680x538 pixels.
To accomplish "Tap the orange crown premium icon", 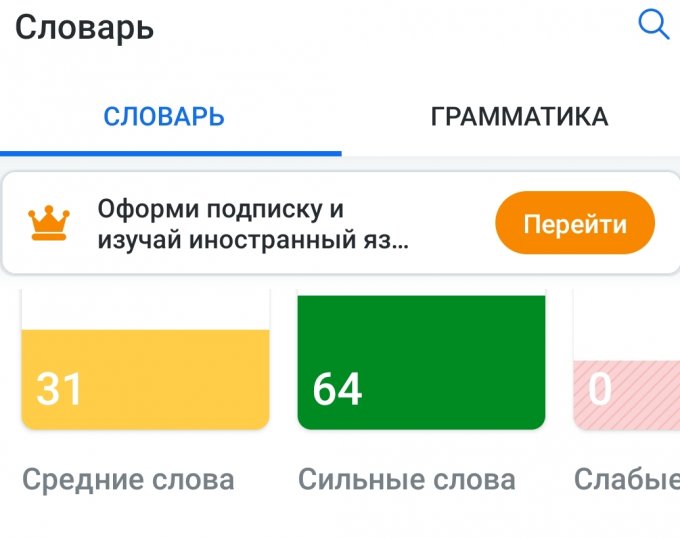I will pos(47,223).
